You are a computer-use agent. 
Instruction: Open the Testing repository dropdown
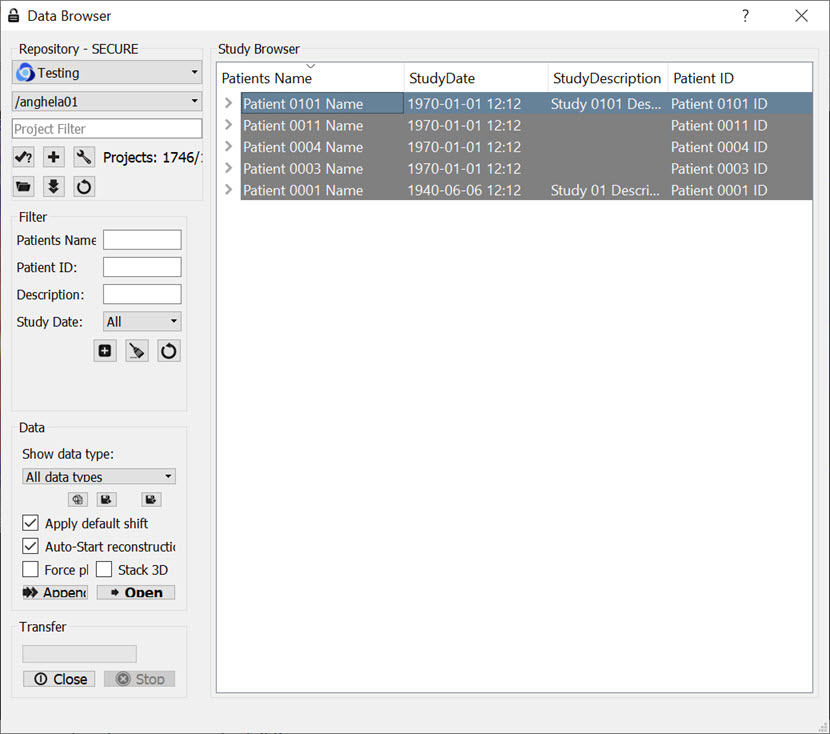click(x=107, y=73)
